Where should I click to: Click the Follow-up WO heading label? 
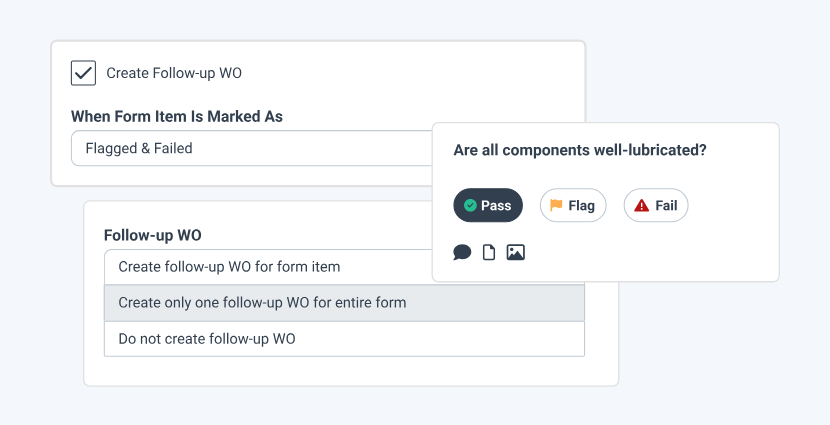[x=153, y=235]
